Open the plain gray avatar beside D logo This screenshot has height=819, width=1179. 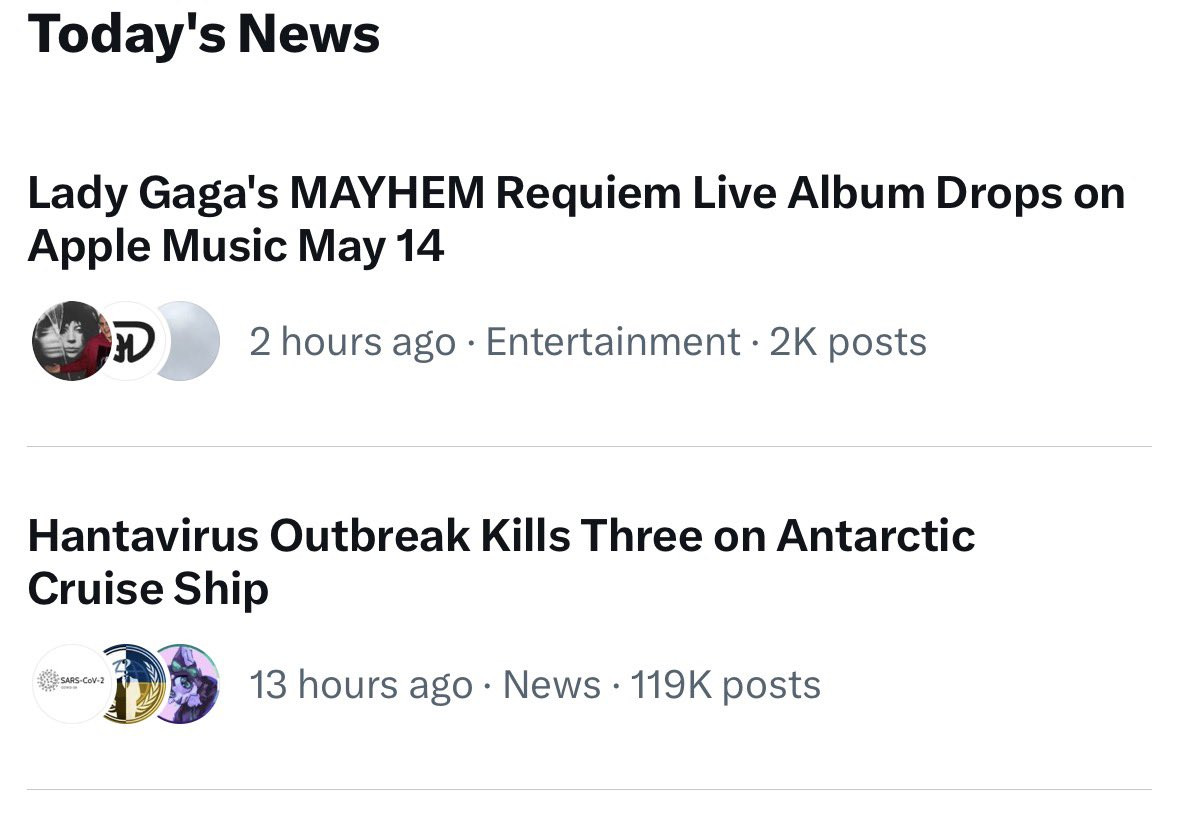[x=186, y=341]
